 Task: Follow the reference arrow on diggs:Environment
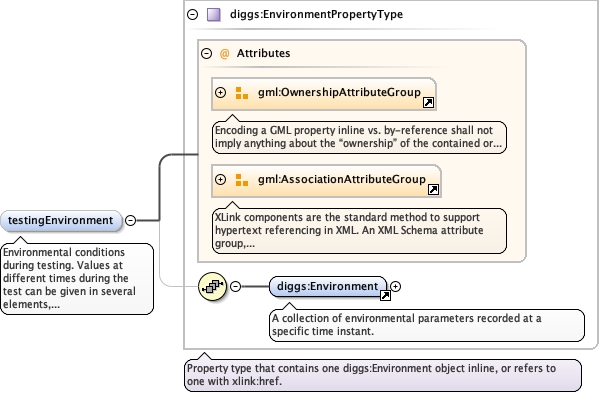click(385, 295)
